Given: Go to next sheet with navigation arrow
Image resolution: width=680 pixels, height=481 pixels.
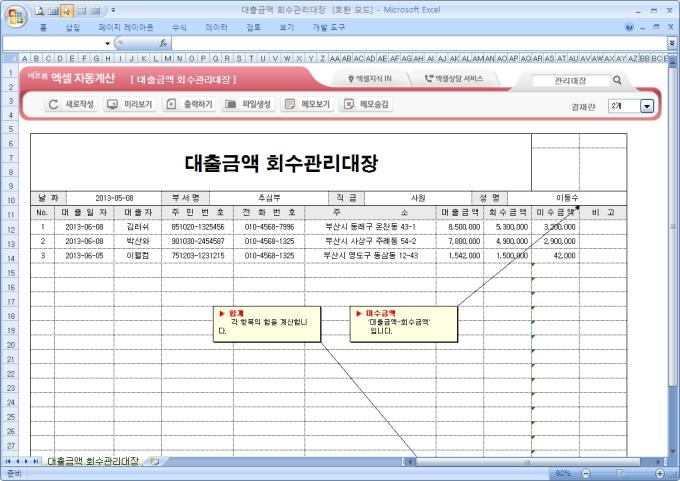Looking at the screenshot, I should (x=26, y=461).
